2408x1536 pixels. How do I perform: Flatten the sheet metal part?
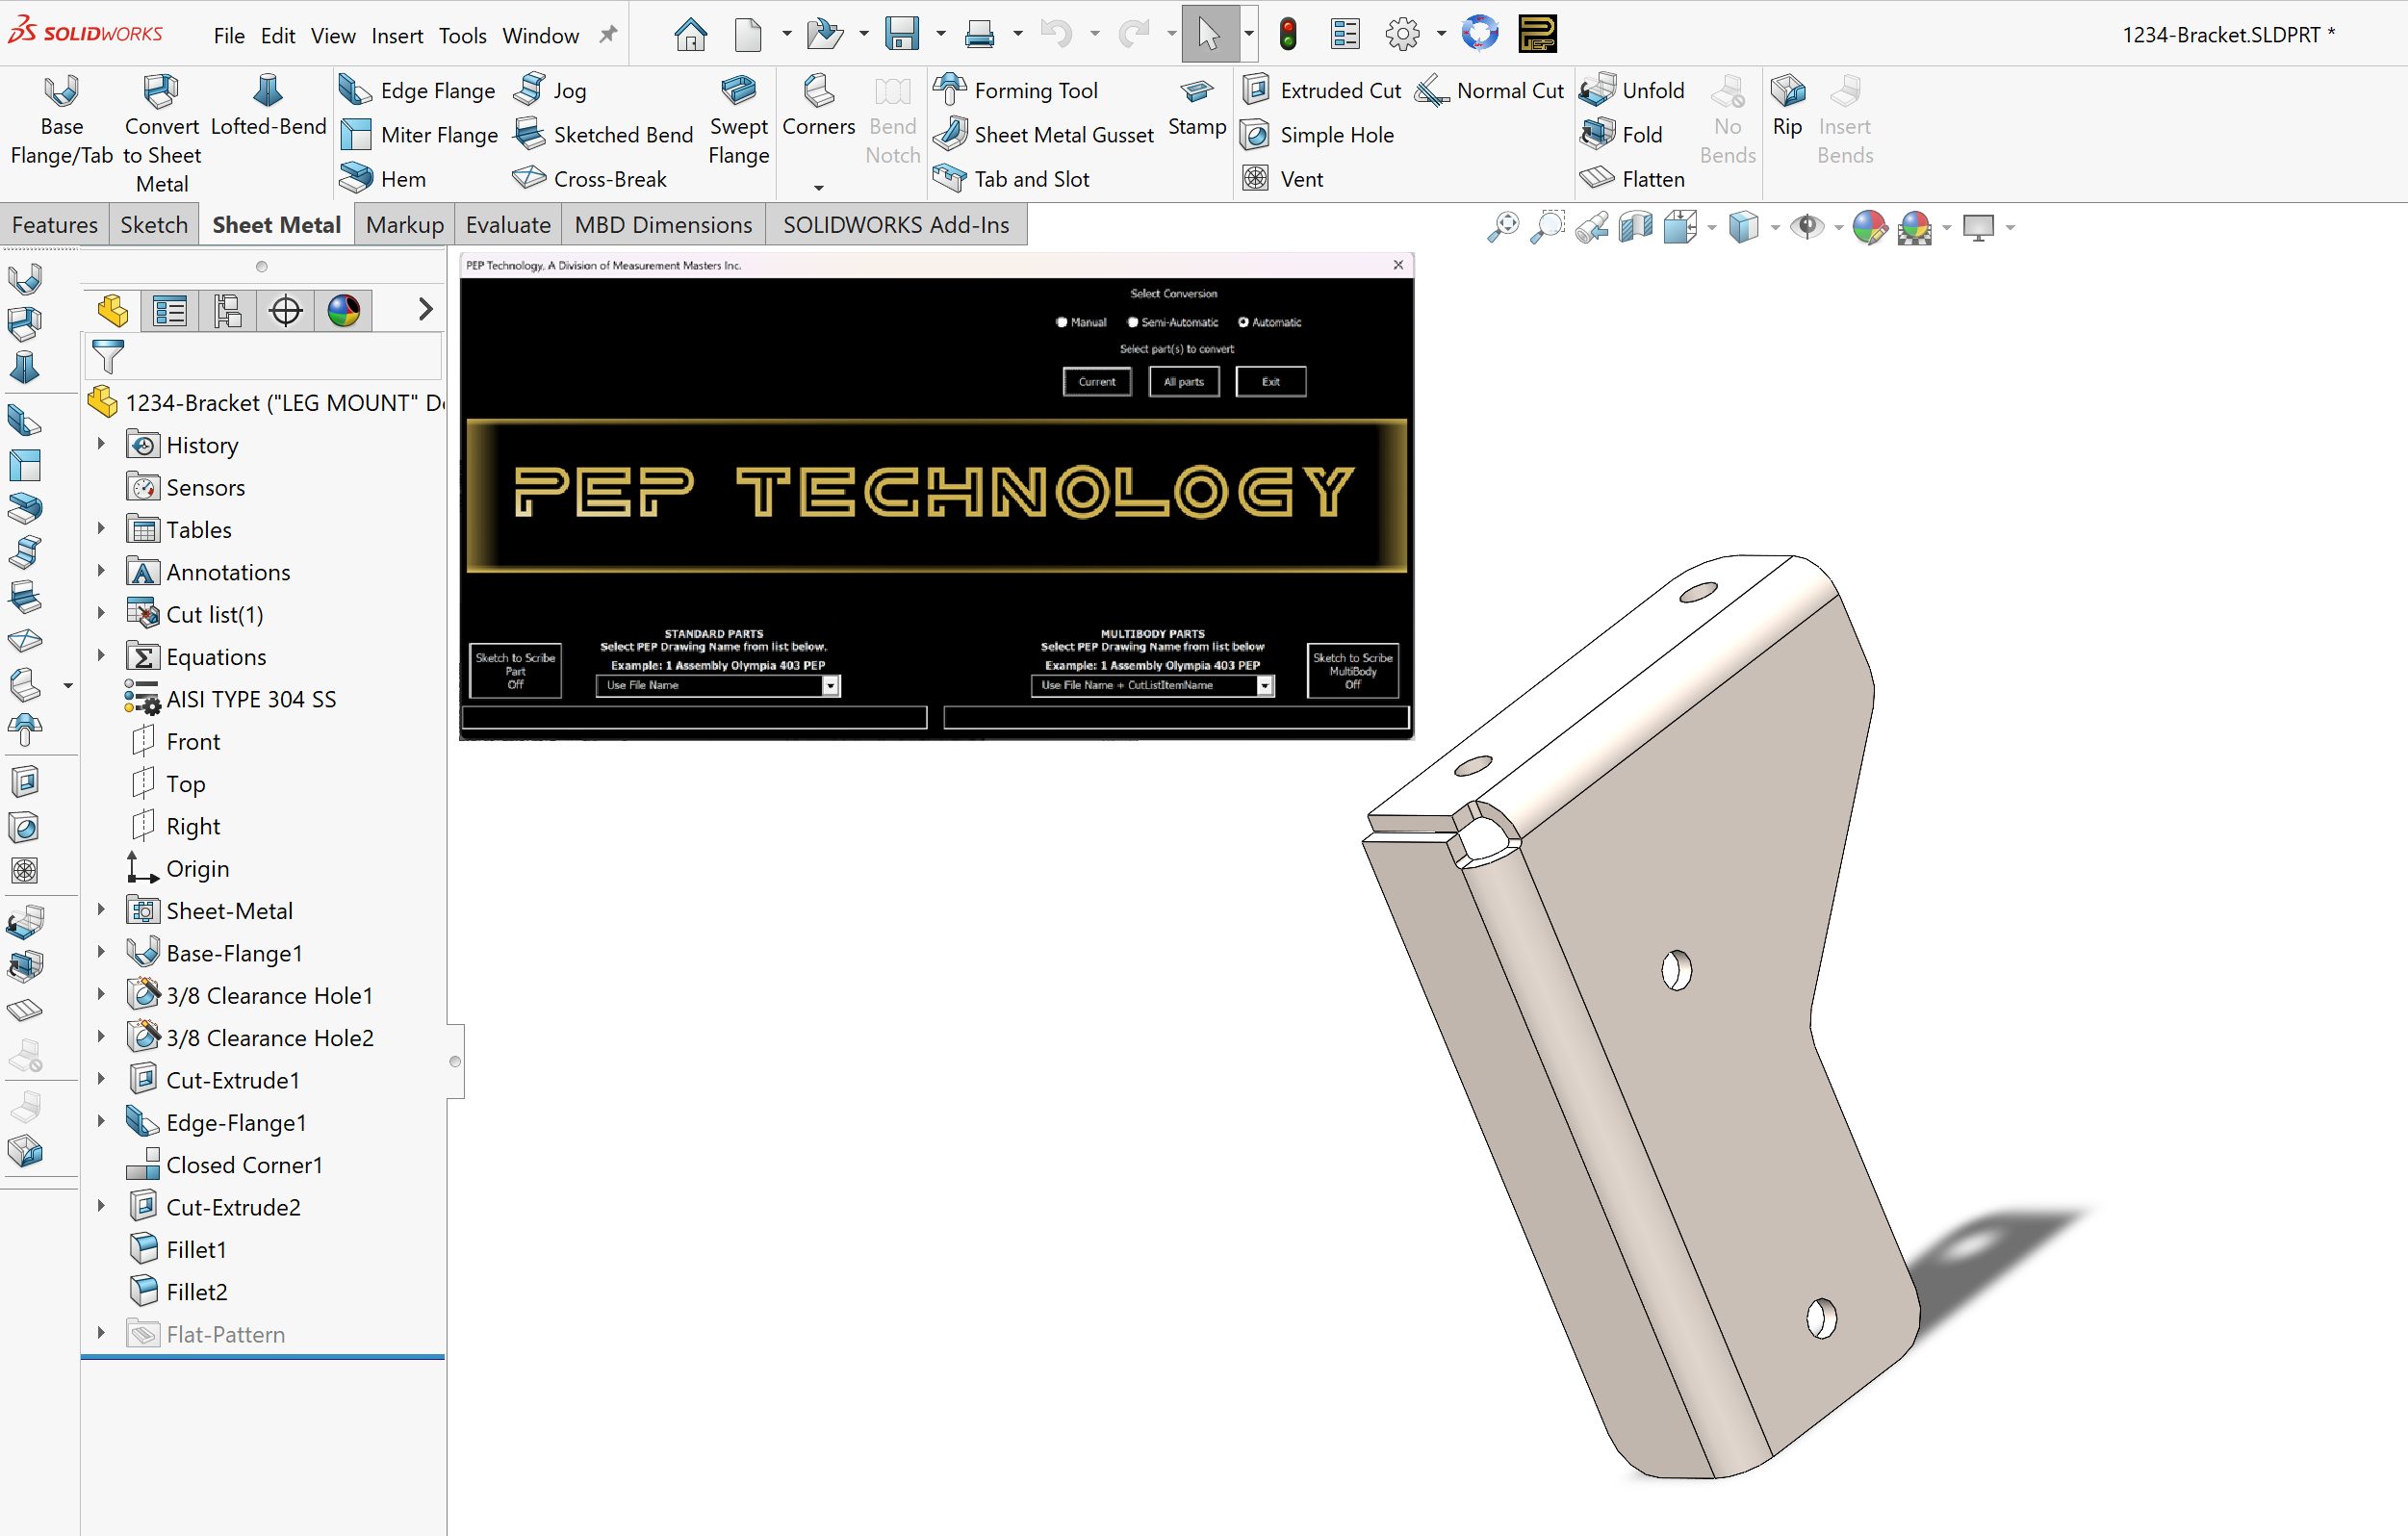tap(1633, 179)
